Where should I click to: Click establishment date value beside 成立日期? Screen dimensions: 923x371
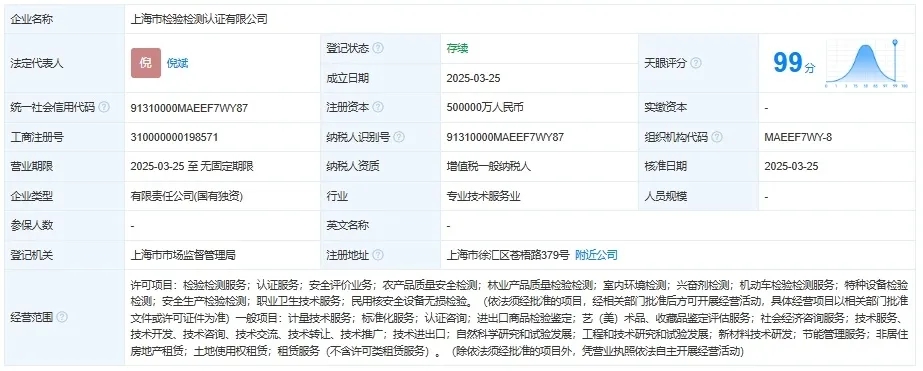[473, 78]
